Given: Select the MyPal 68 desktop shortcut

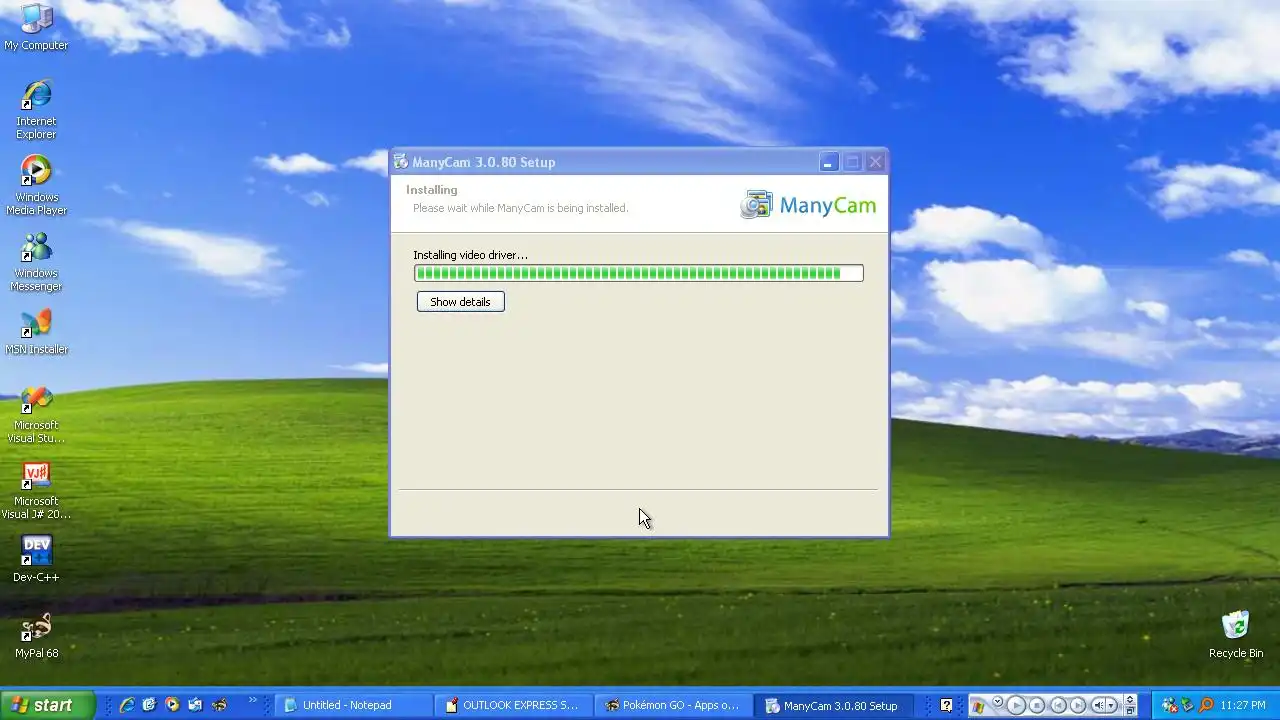Looking at the screenshot, I should [x=36, y=636].
